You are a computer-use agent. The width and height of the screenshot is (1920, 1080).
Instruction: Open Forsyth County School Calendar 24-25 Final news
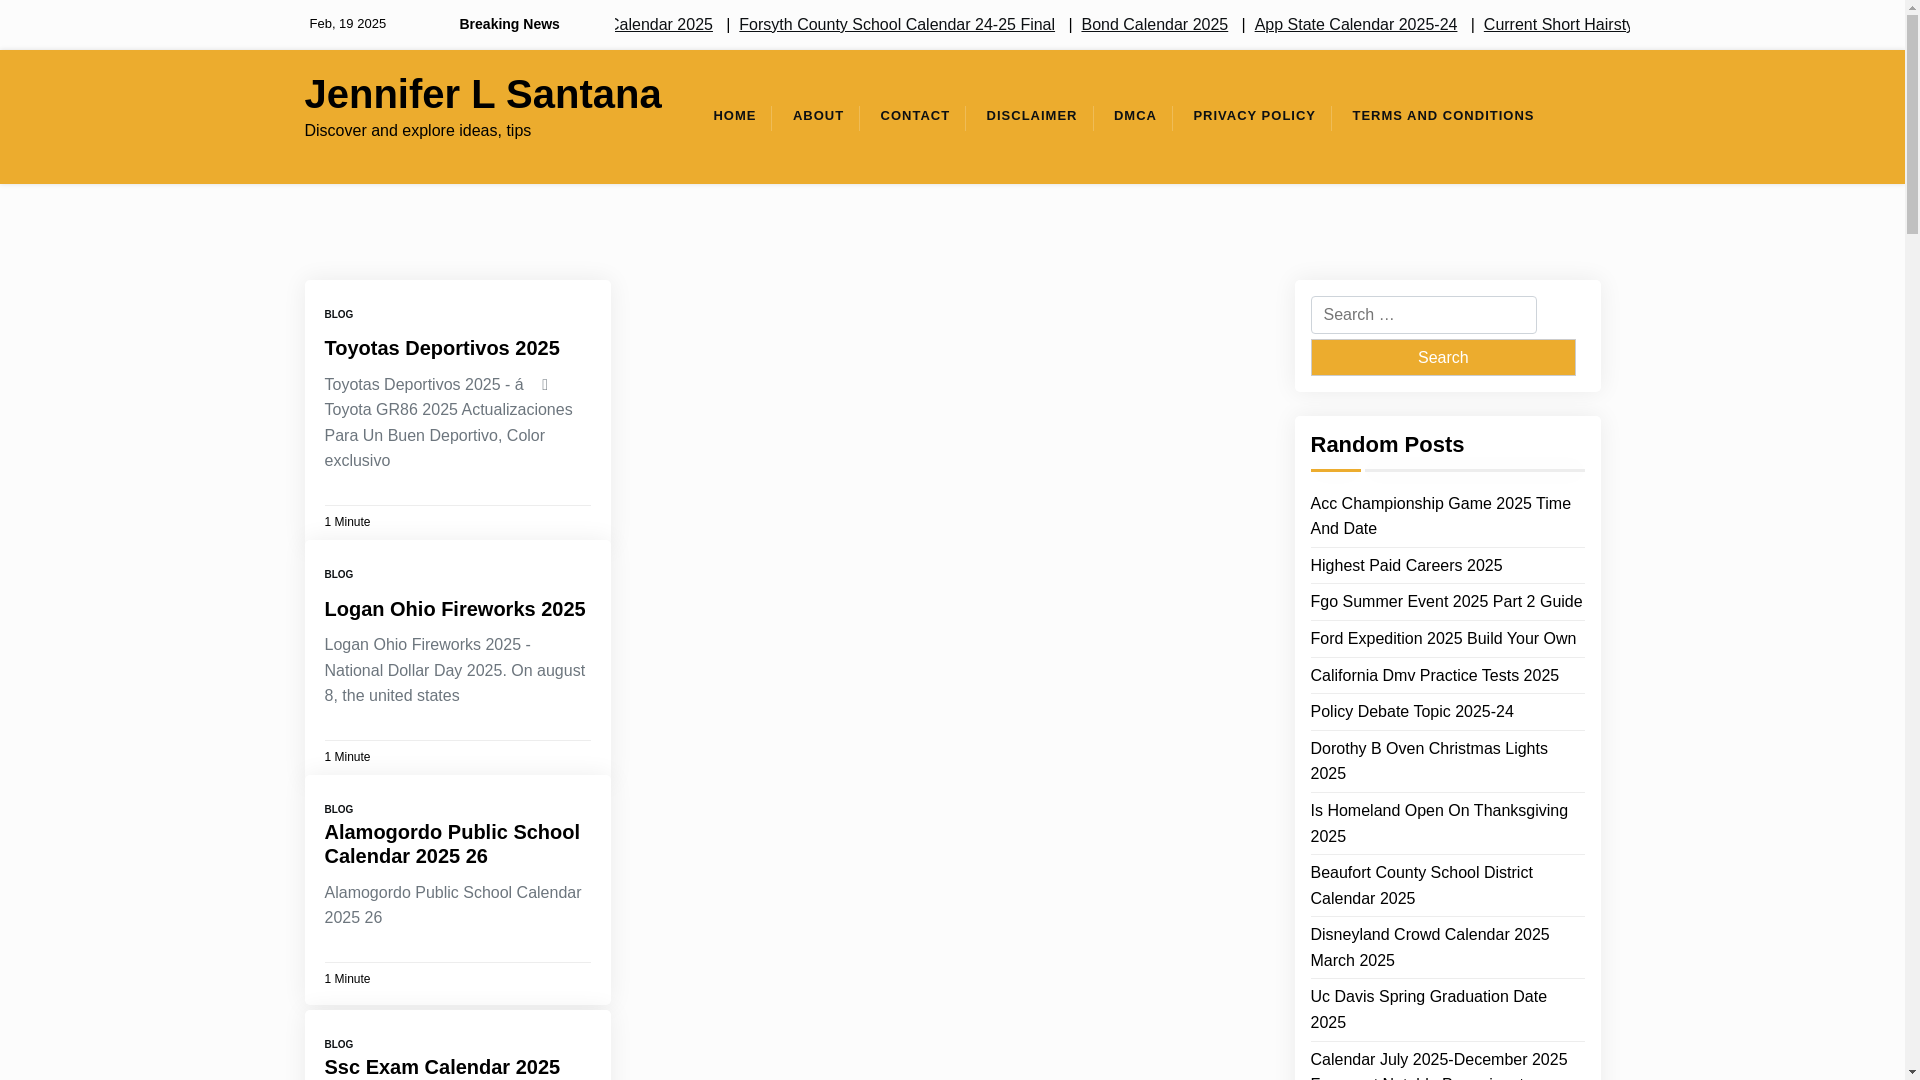pos(896,24)
